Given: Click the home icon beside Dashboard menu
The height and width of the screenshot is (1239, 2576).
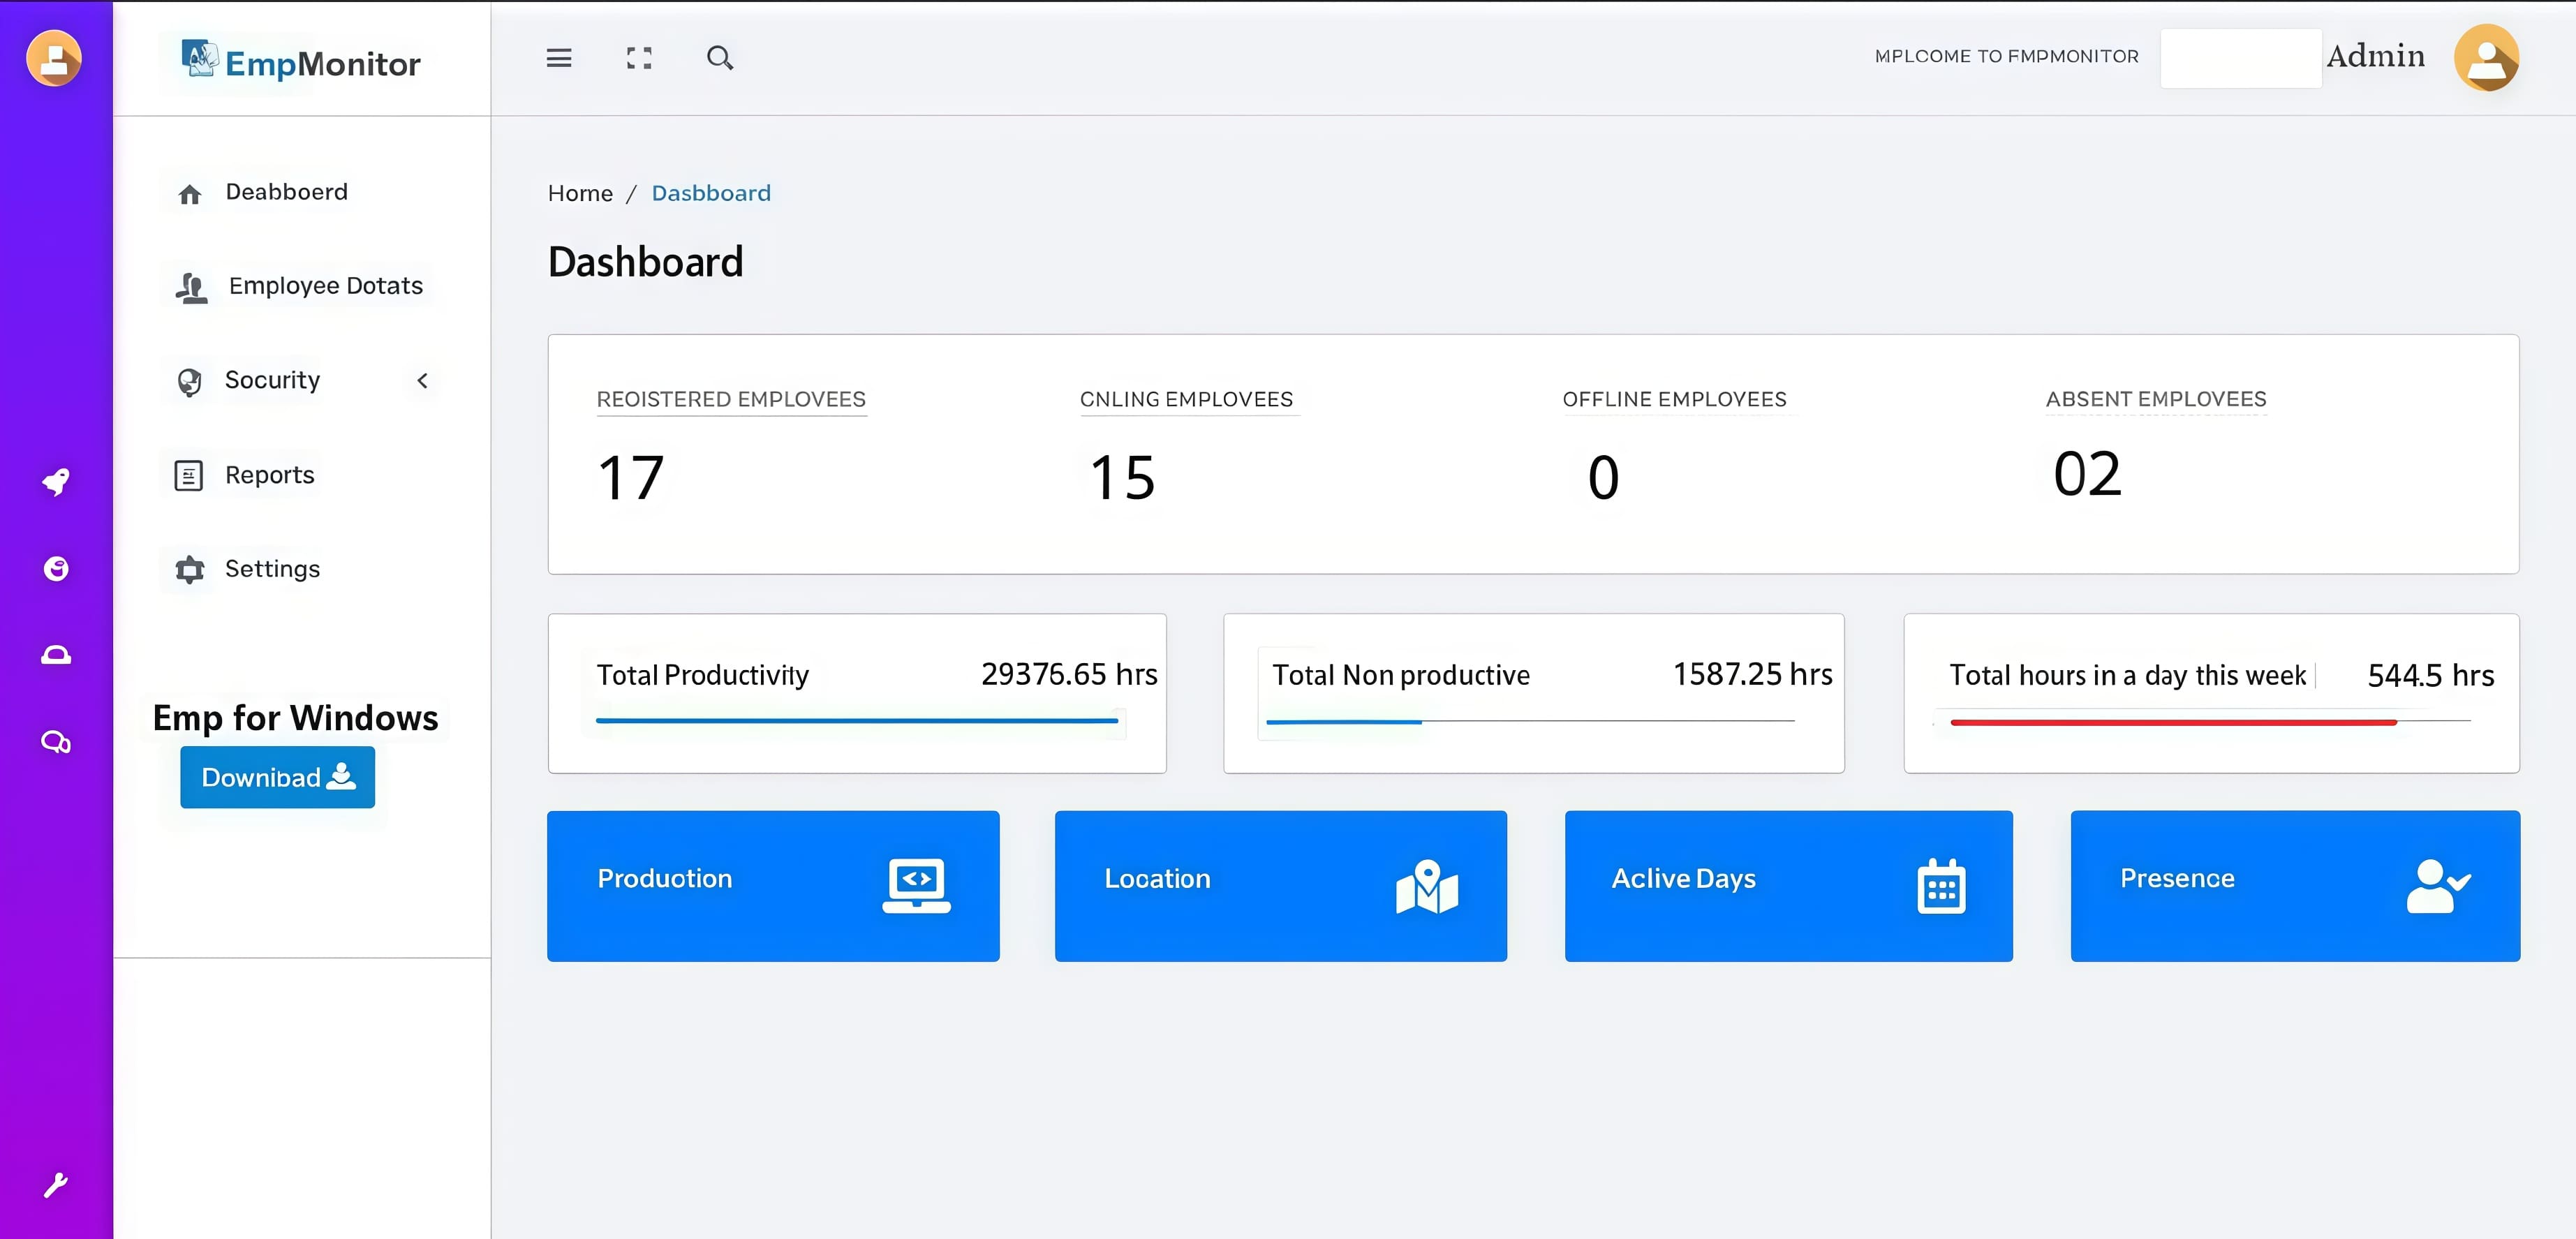Looking at the screenshot, I should tap(190, 194).
